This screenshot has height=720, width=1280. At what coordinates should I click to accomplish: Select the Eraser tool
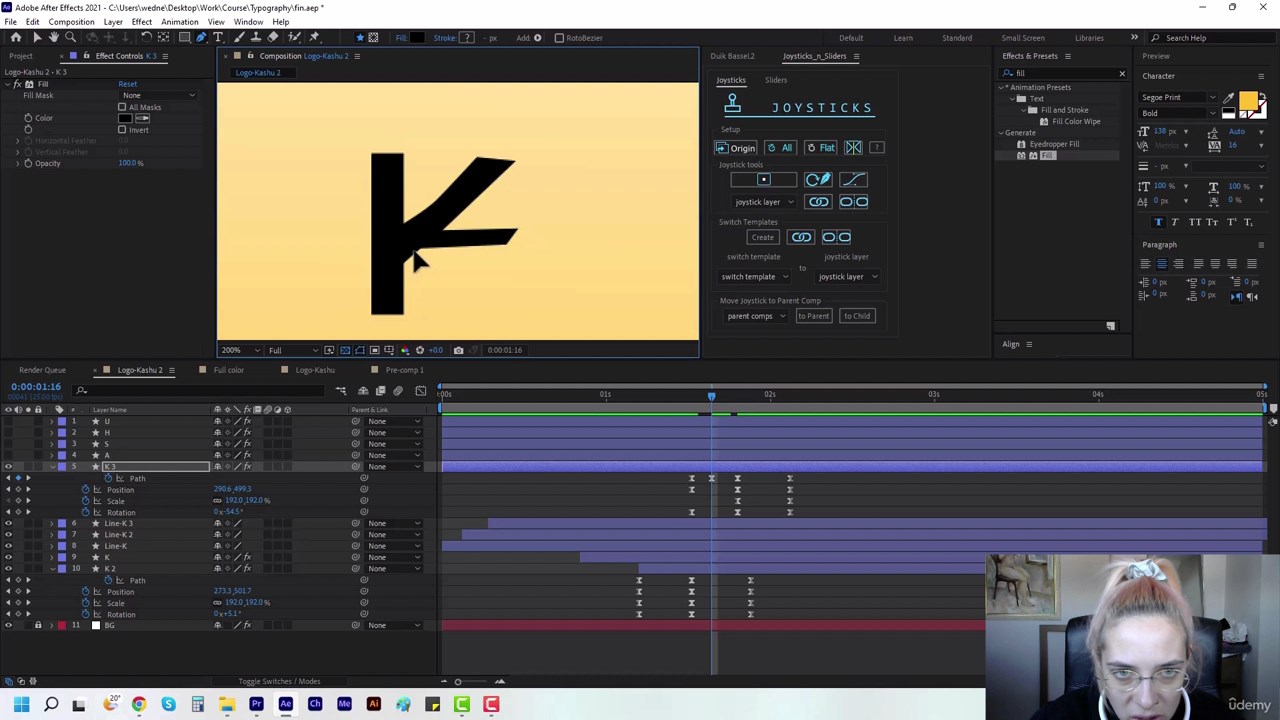273,38
